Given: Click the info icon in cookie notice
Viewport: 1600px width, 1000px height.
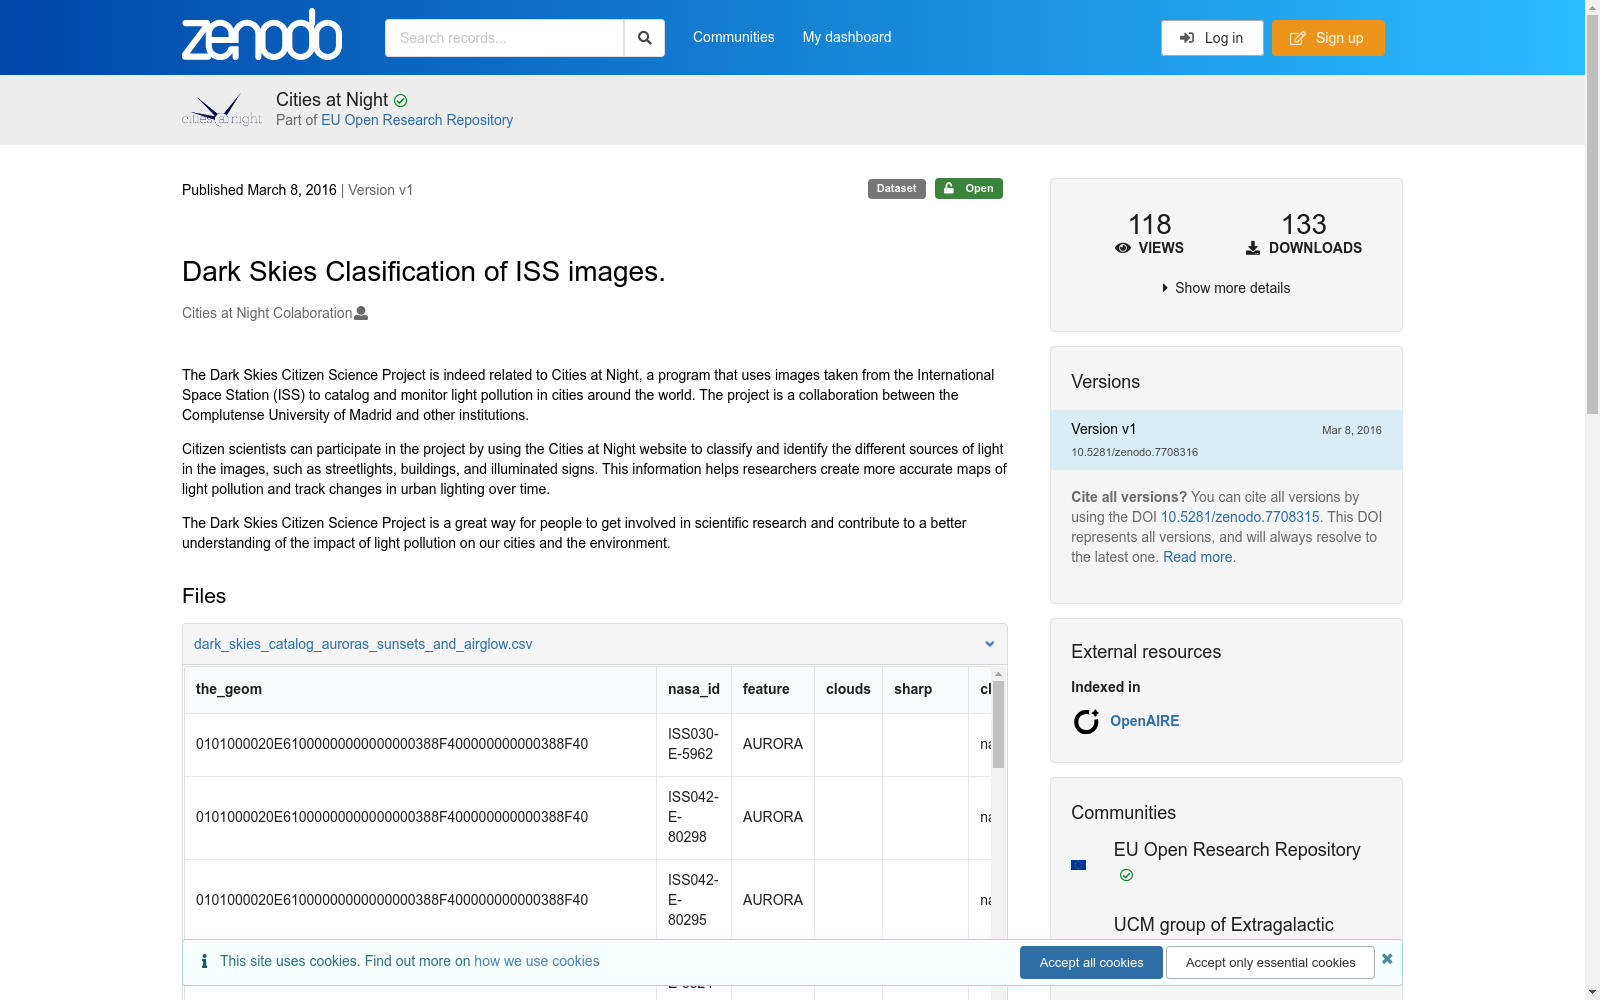Looking at the screenshot, I should point(204,961).
